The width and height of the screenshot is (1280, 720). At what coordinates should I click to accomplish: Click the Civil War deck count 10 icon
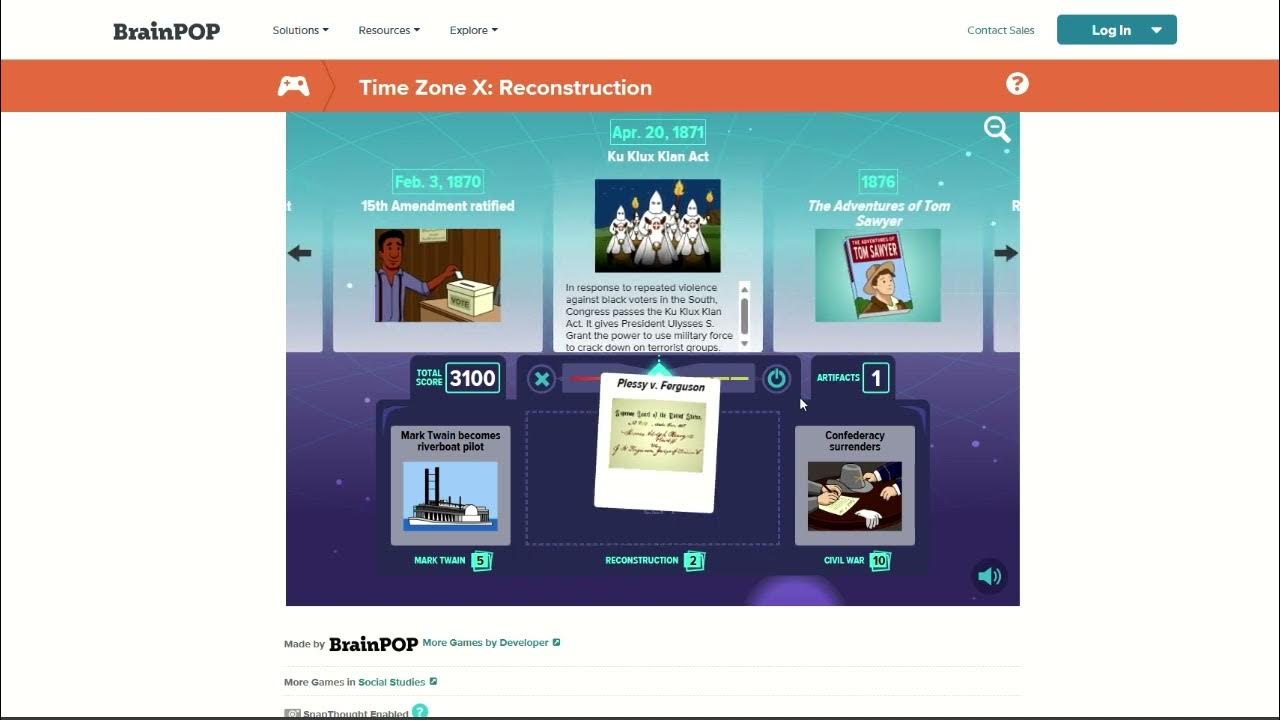(x=880, y=561)
